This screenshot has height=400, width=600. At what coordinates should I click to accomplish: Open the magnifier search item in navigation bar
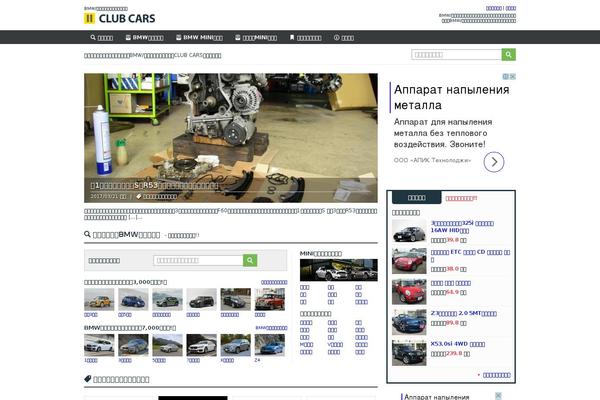(102, 38)
